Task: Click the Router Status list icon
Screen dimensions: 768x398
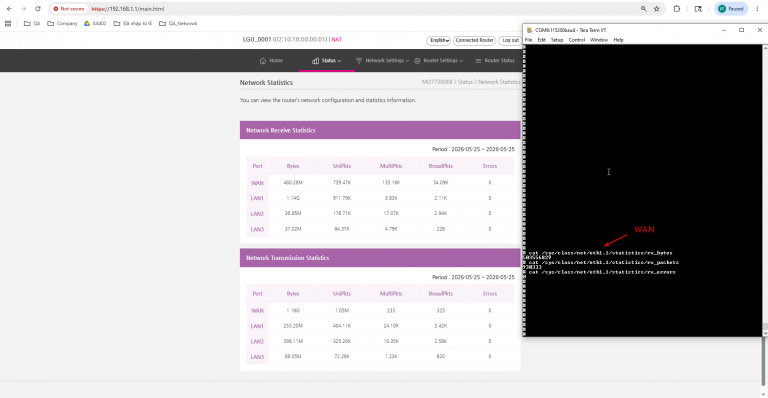Action: click(x=478, y=61)
